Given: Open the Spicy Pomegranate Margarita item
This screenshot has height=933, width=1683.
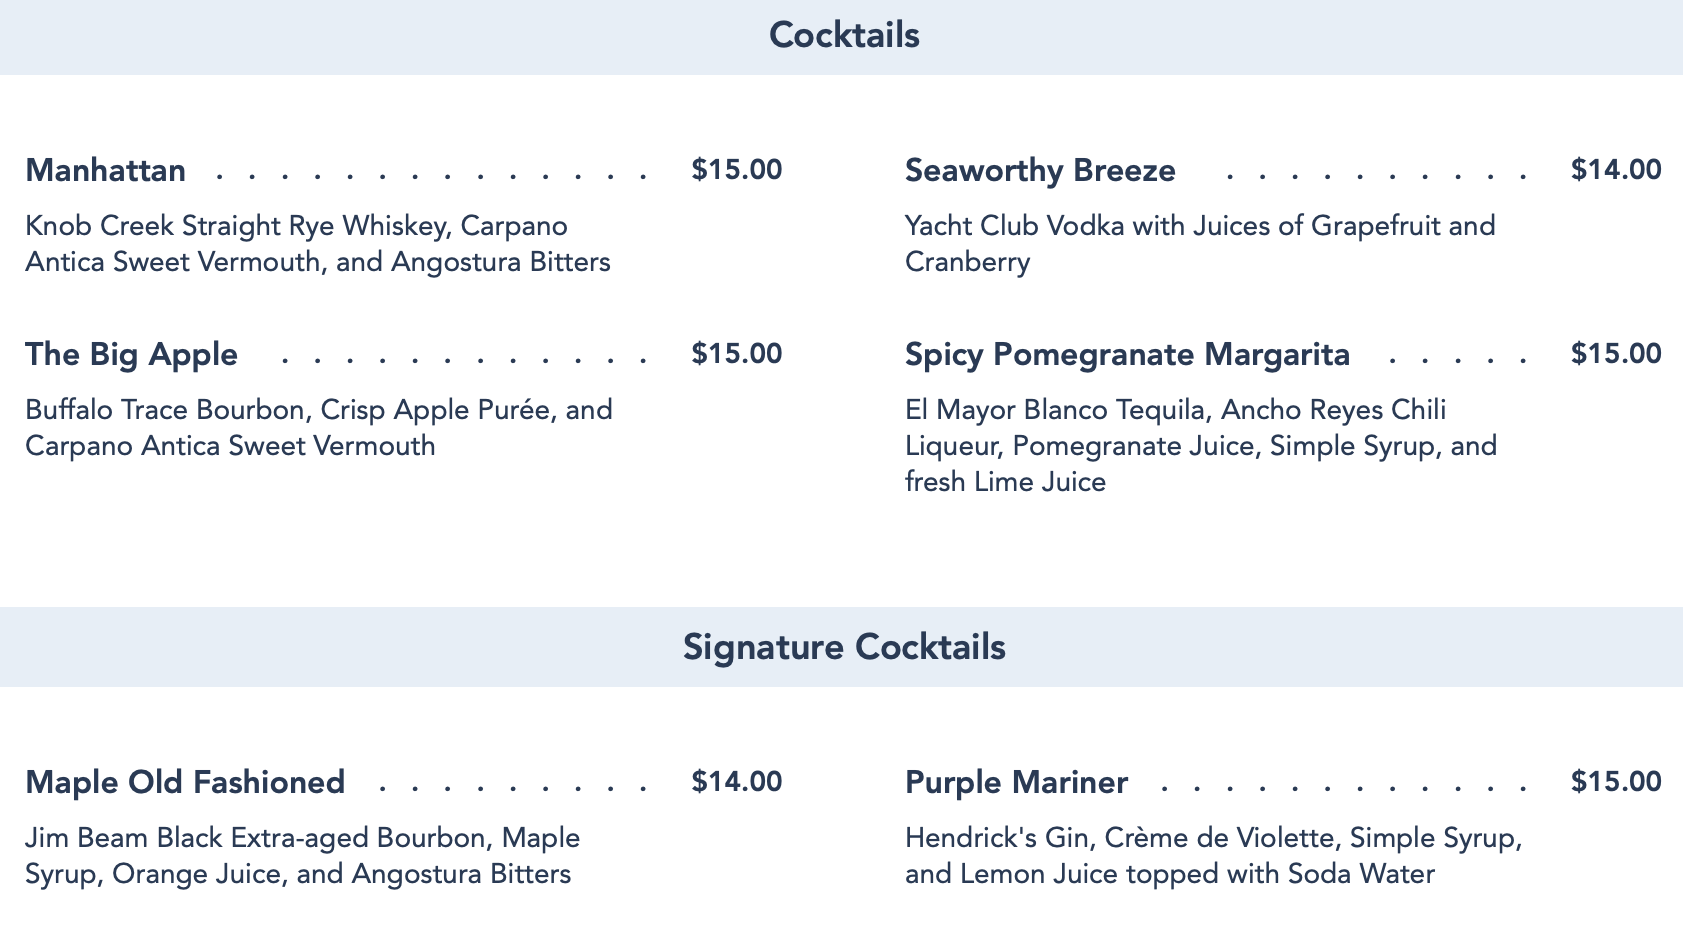Looking at the screenshot, I should pos(1127,355).
